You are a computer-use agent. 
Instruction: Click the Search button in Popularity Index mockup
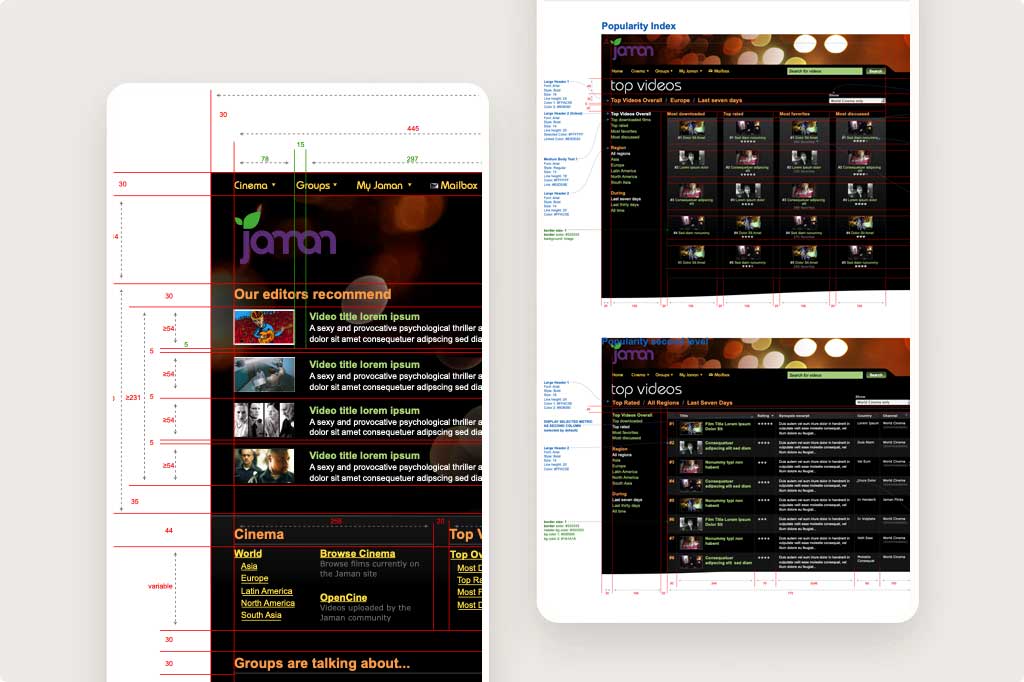876,71
